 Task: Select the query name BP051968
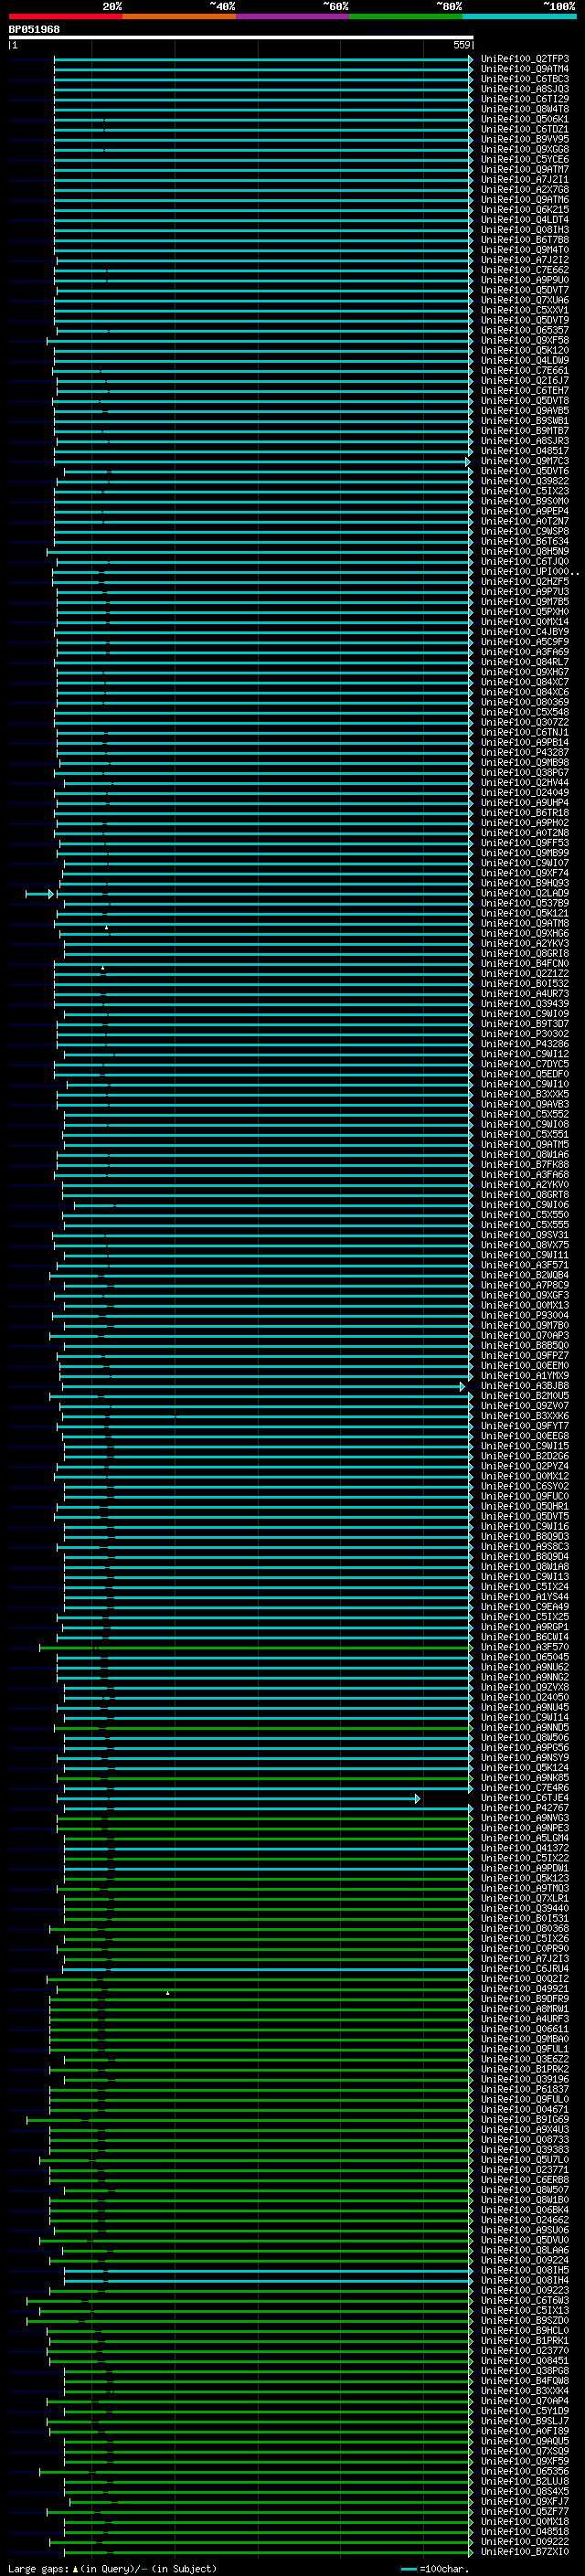point(34,29)
